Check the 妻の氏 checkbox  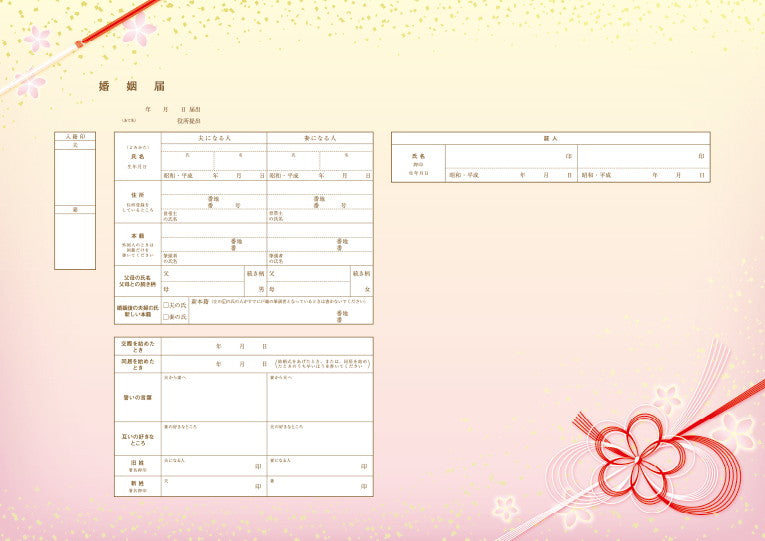pos(166,316)
